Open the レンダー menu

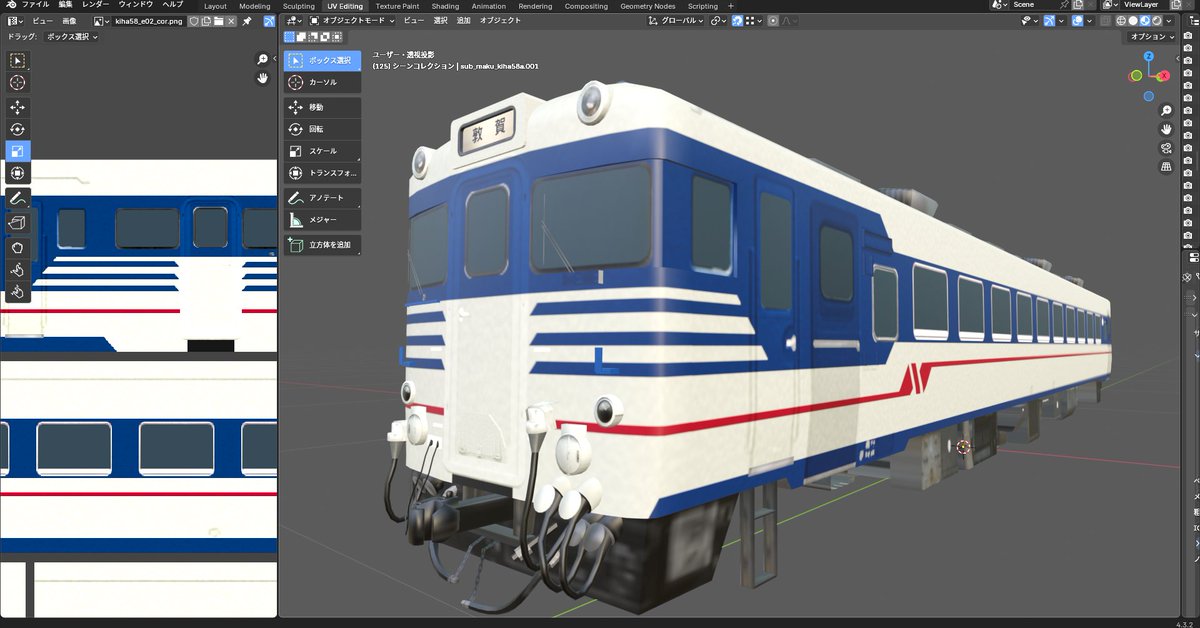(x=96, y=5)
